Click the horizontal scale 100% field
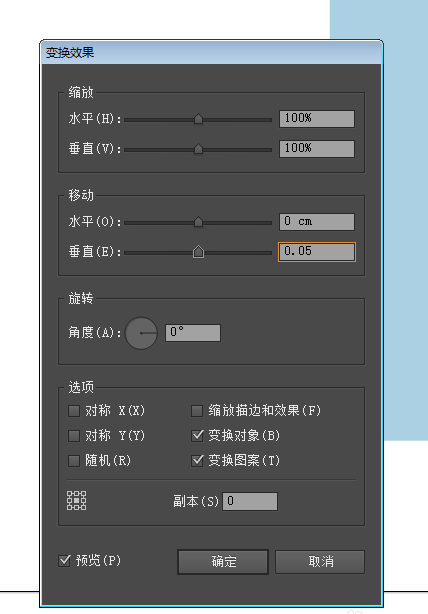 click(317, 119)
